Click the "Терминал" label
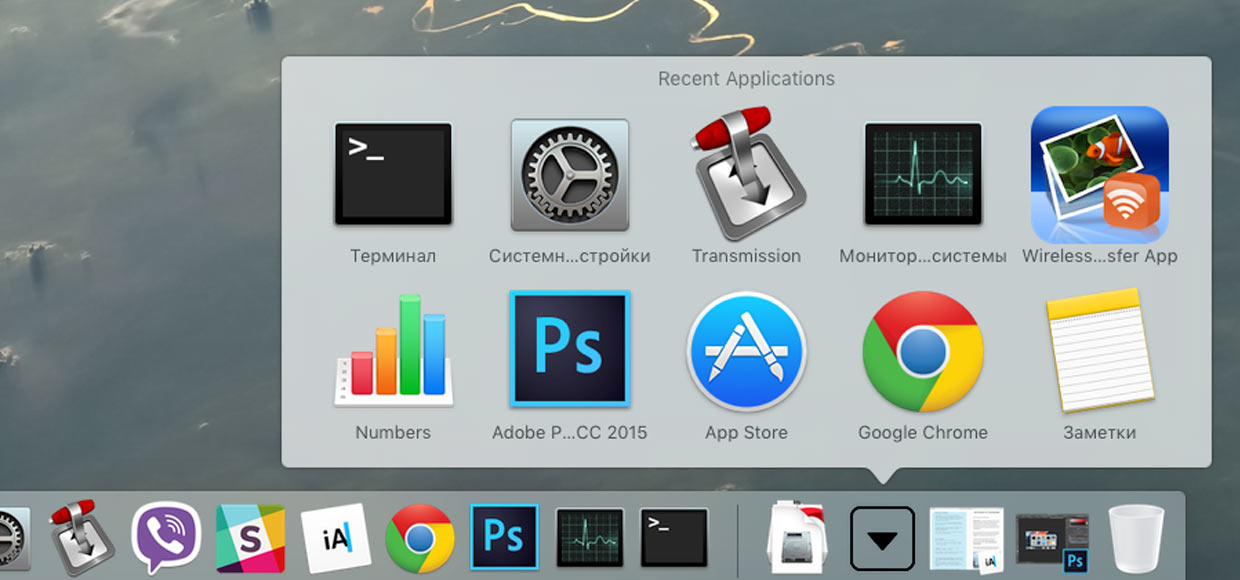The width and height of the screenshot is (1240, 580). [393, 256]
